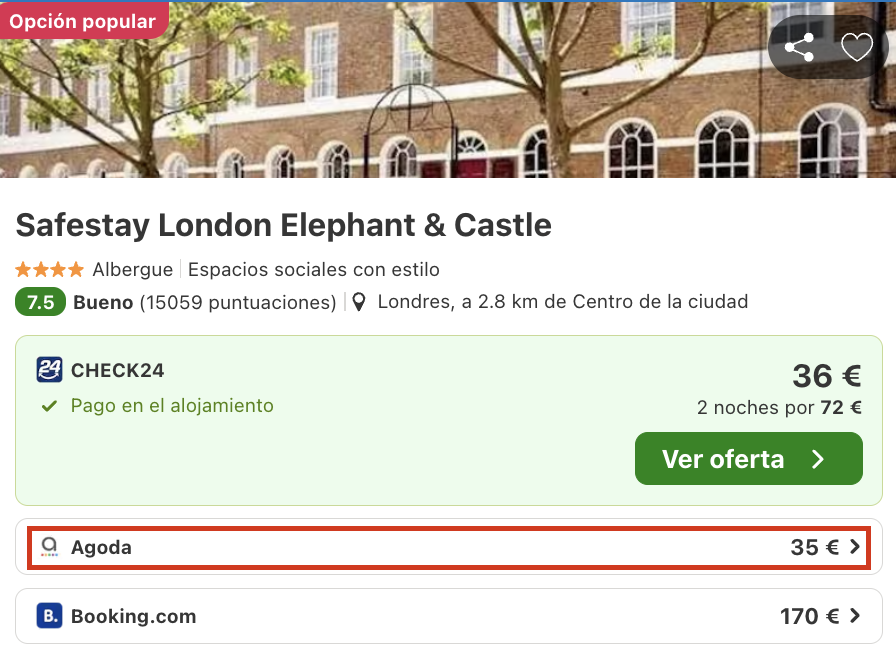Click the CHECK24 logo icon
896x656 pixels.
[x=49, y=370]
